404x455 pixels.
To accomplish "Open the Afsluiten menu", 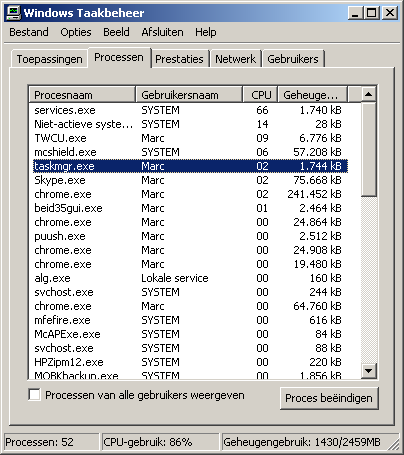I will point(162,32).
